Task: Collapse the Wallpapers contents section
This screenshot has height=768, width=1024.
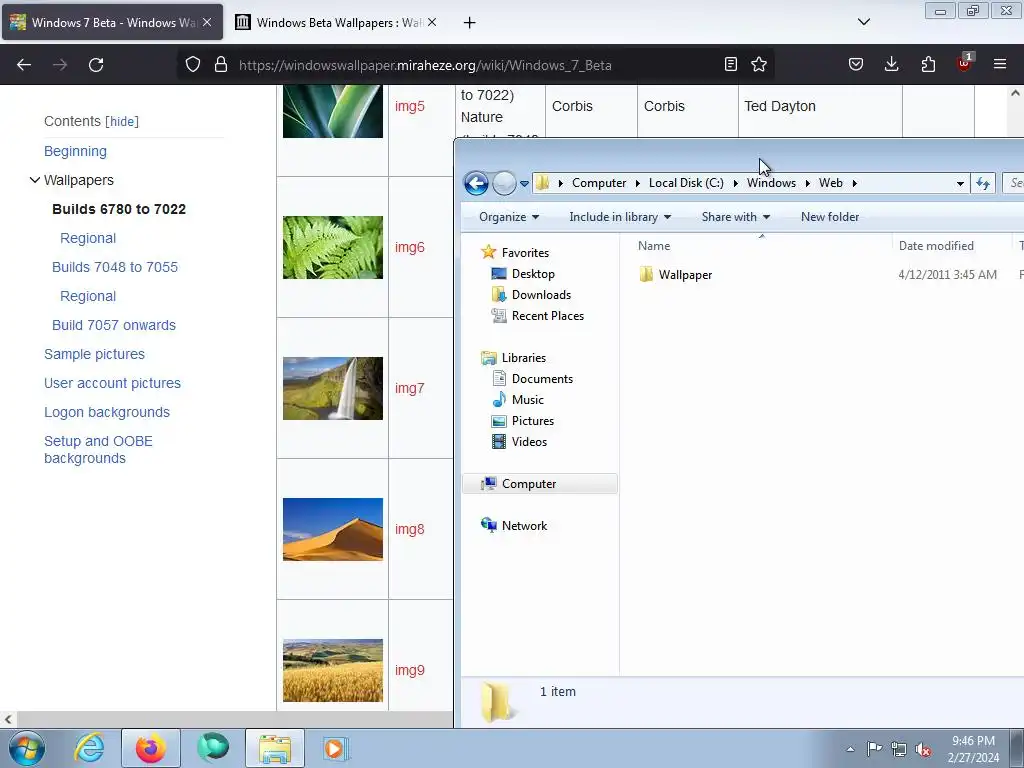Action: tap(35, 180)
